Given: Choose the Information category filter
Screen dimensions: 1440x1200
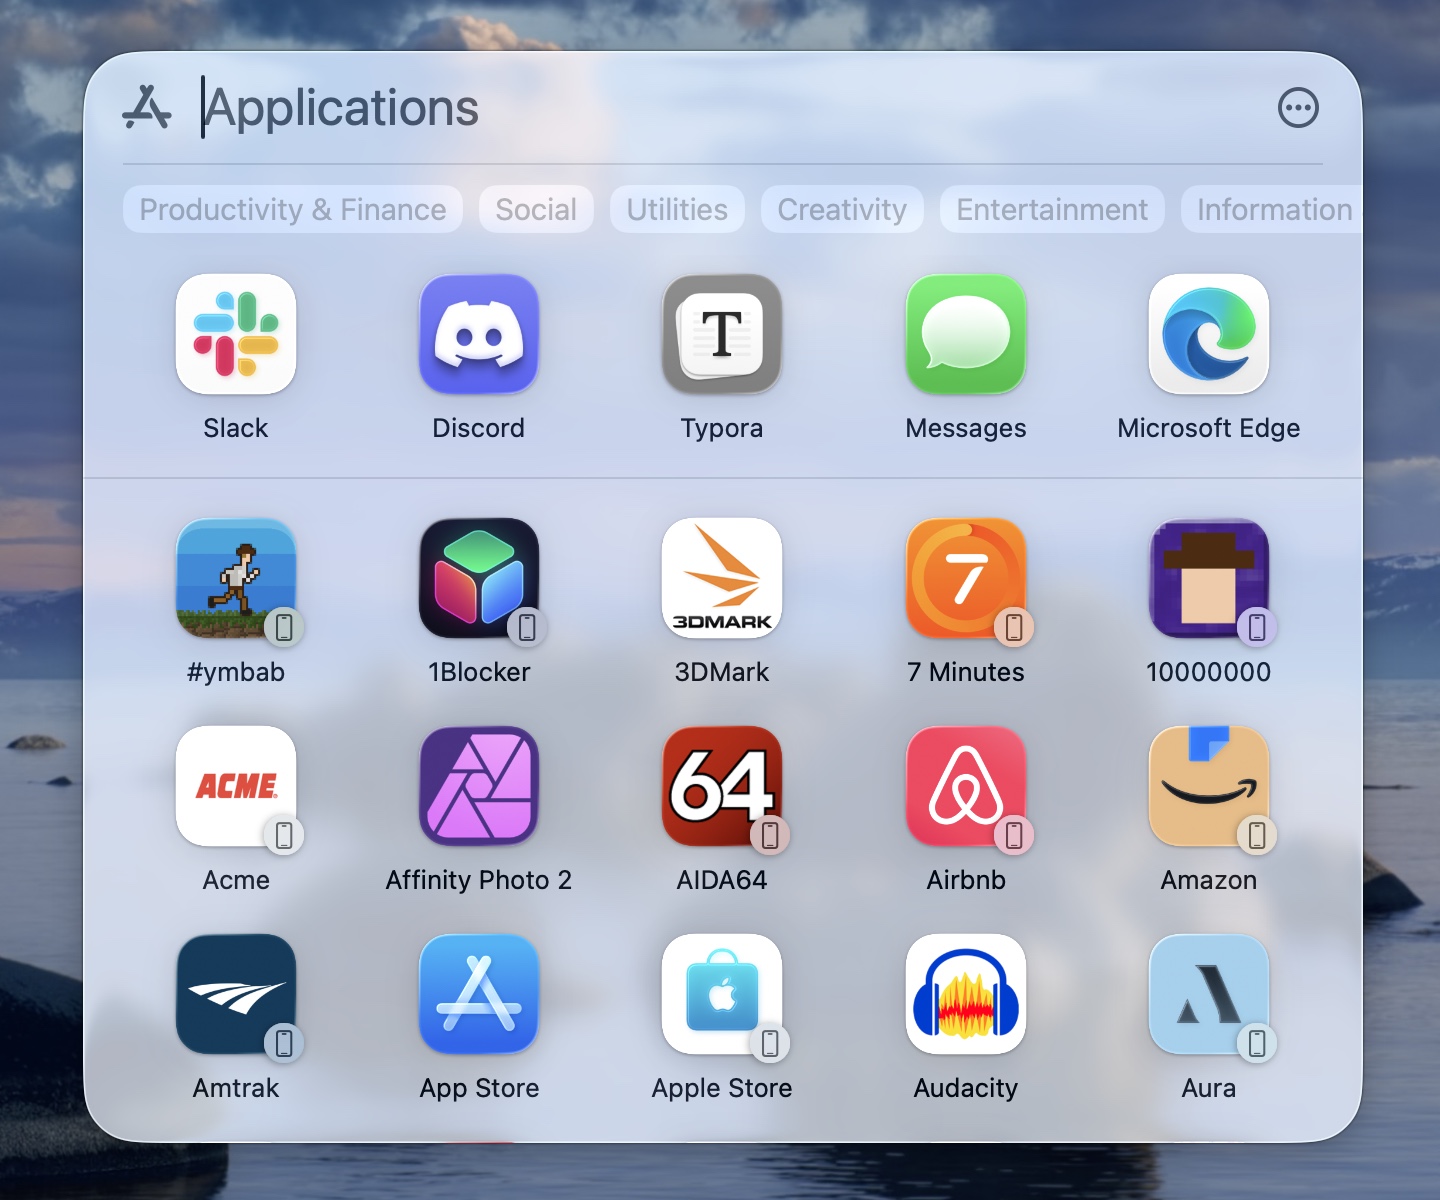Looking at the screenshot, I should (x=1272, y=209).
